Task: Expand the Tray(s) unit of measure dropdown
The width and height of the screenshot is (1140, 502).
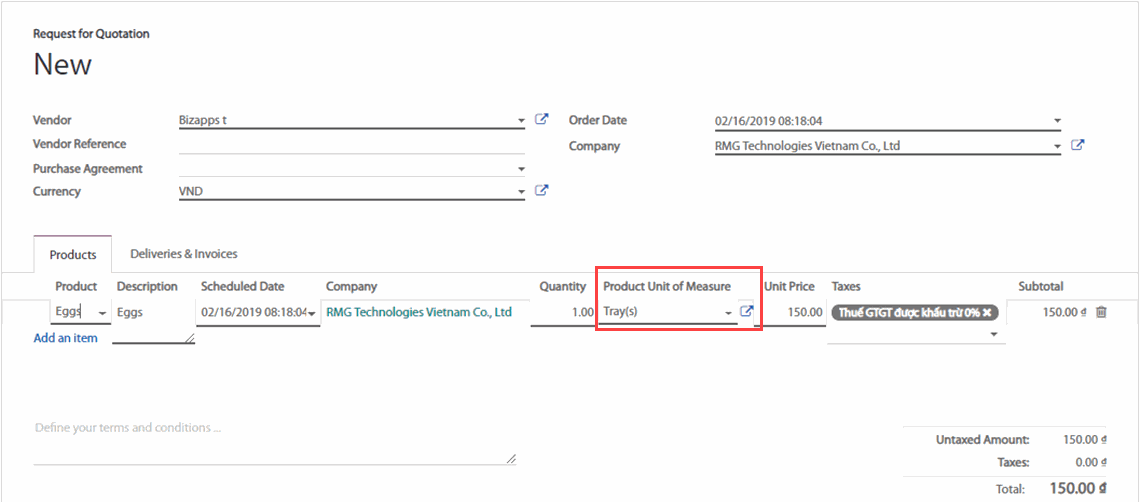Action: pos(728,313)
